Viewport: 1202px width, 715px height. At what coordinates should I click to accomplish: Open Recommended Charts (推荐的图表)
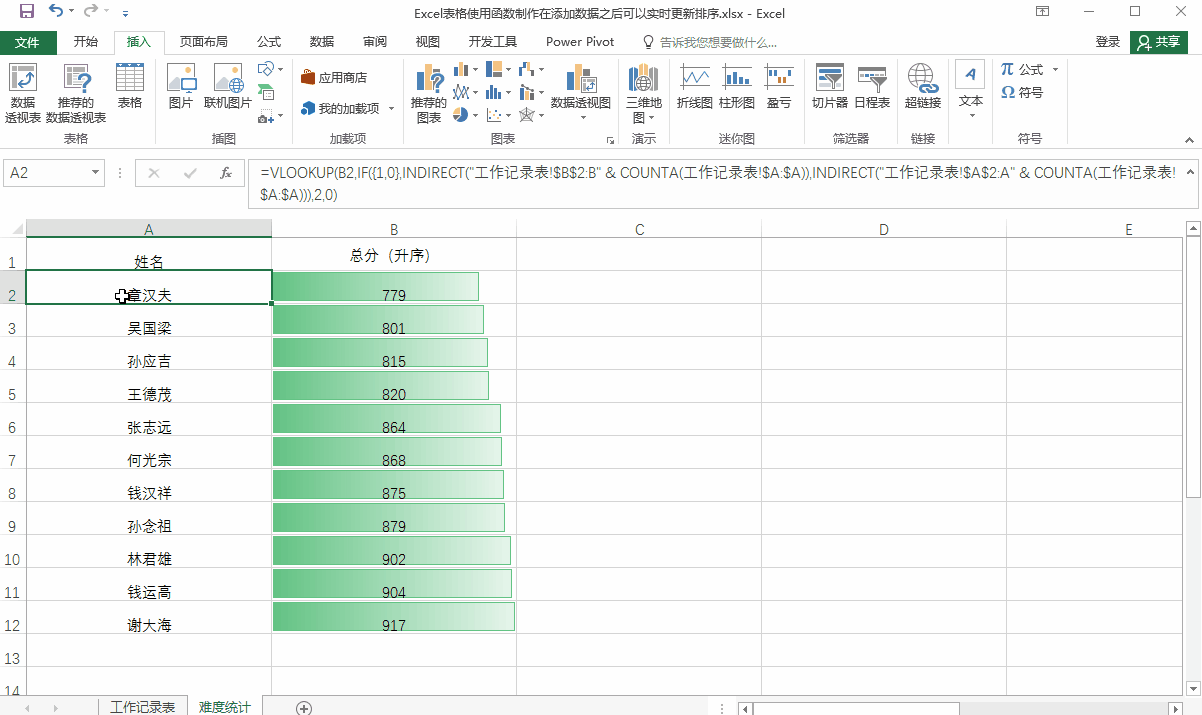[429, 94]
